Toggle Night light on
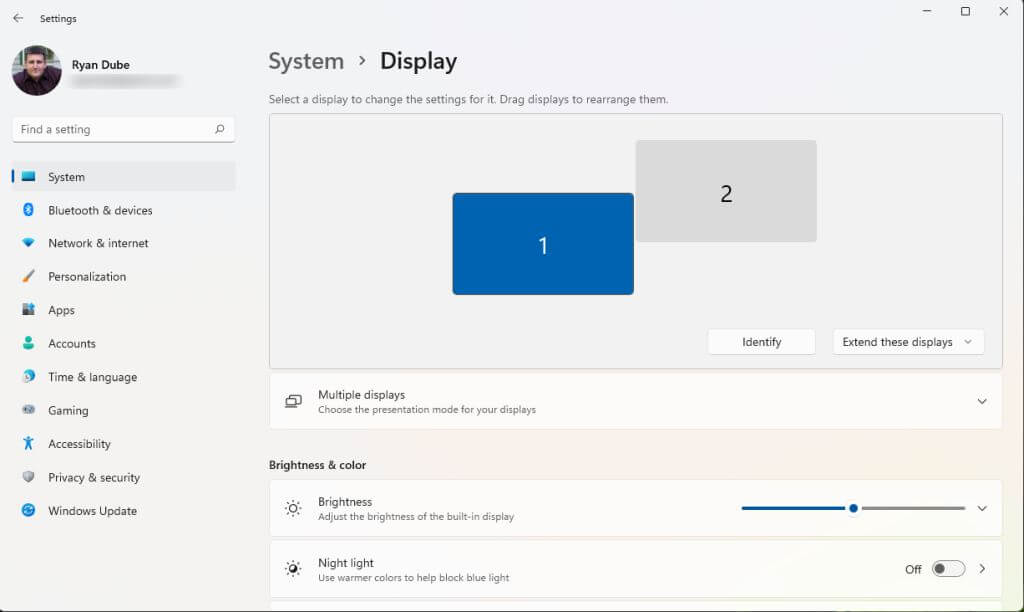Viewport: 1024px width, 612px height. (946, 568)
